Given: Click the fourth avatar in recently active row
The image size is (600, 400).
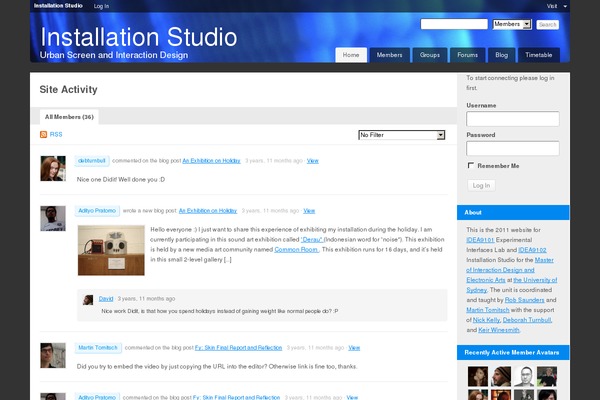Looking at the screenshot, I should 547,376.
